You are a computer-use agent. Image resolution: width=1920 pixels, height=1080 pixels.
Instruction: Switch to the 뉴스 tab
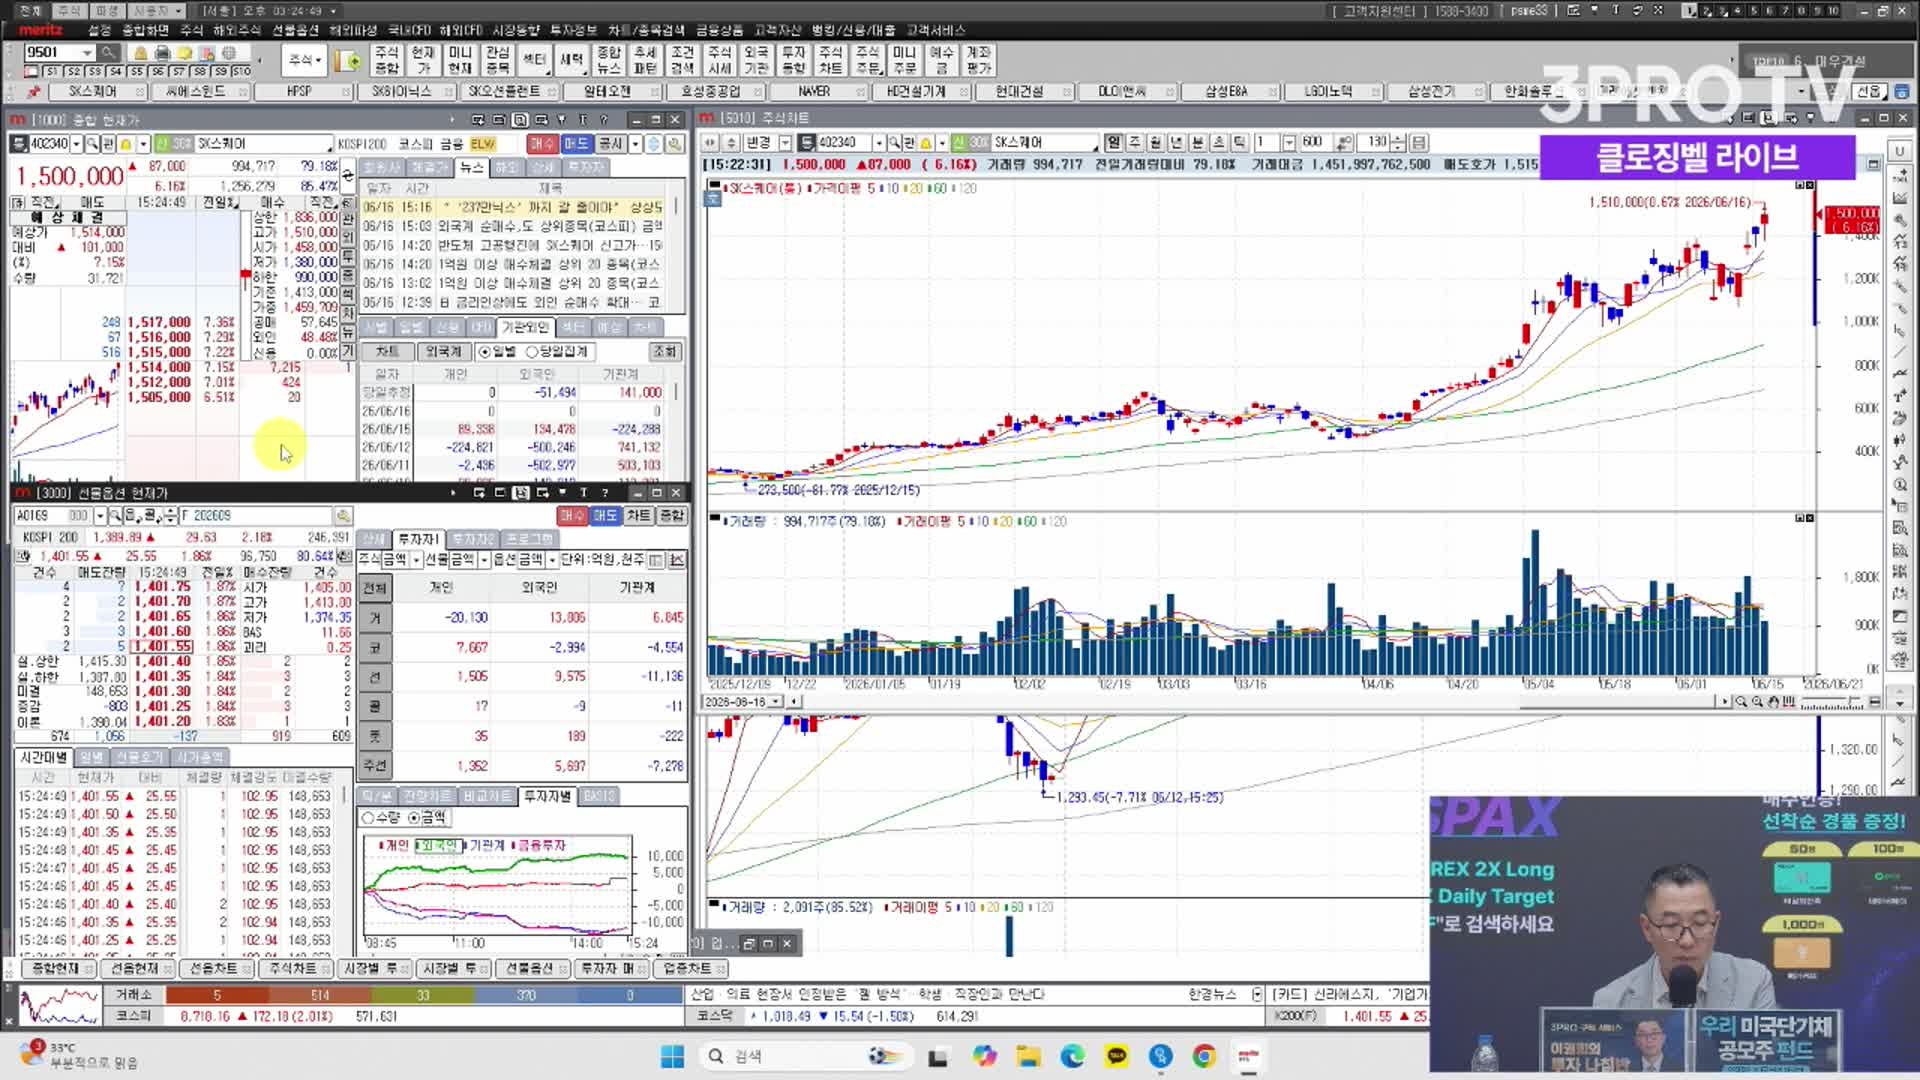pyautogui.click(x=471, y=168)
